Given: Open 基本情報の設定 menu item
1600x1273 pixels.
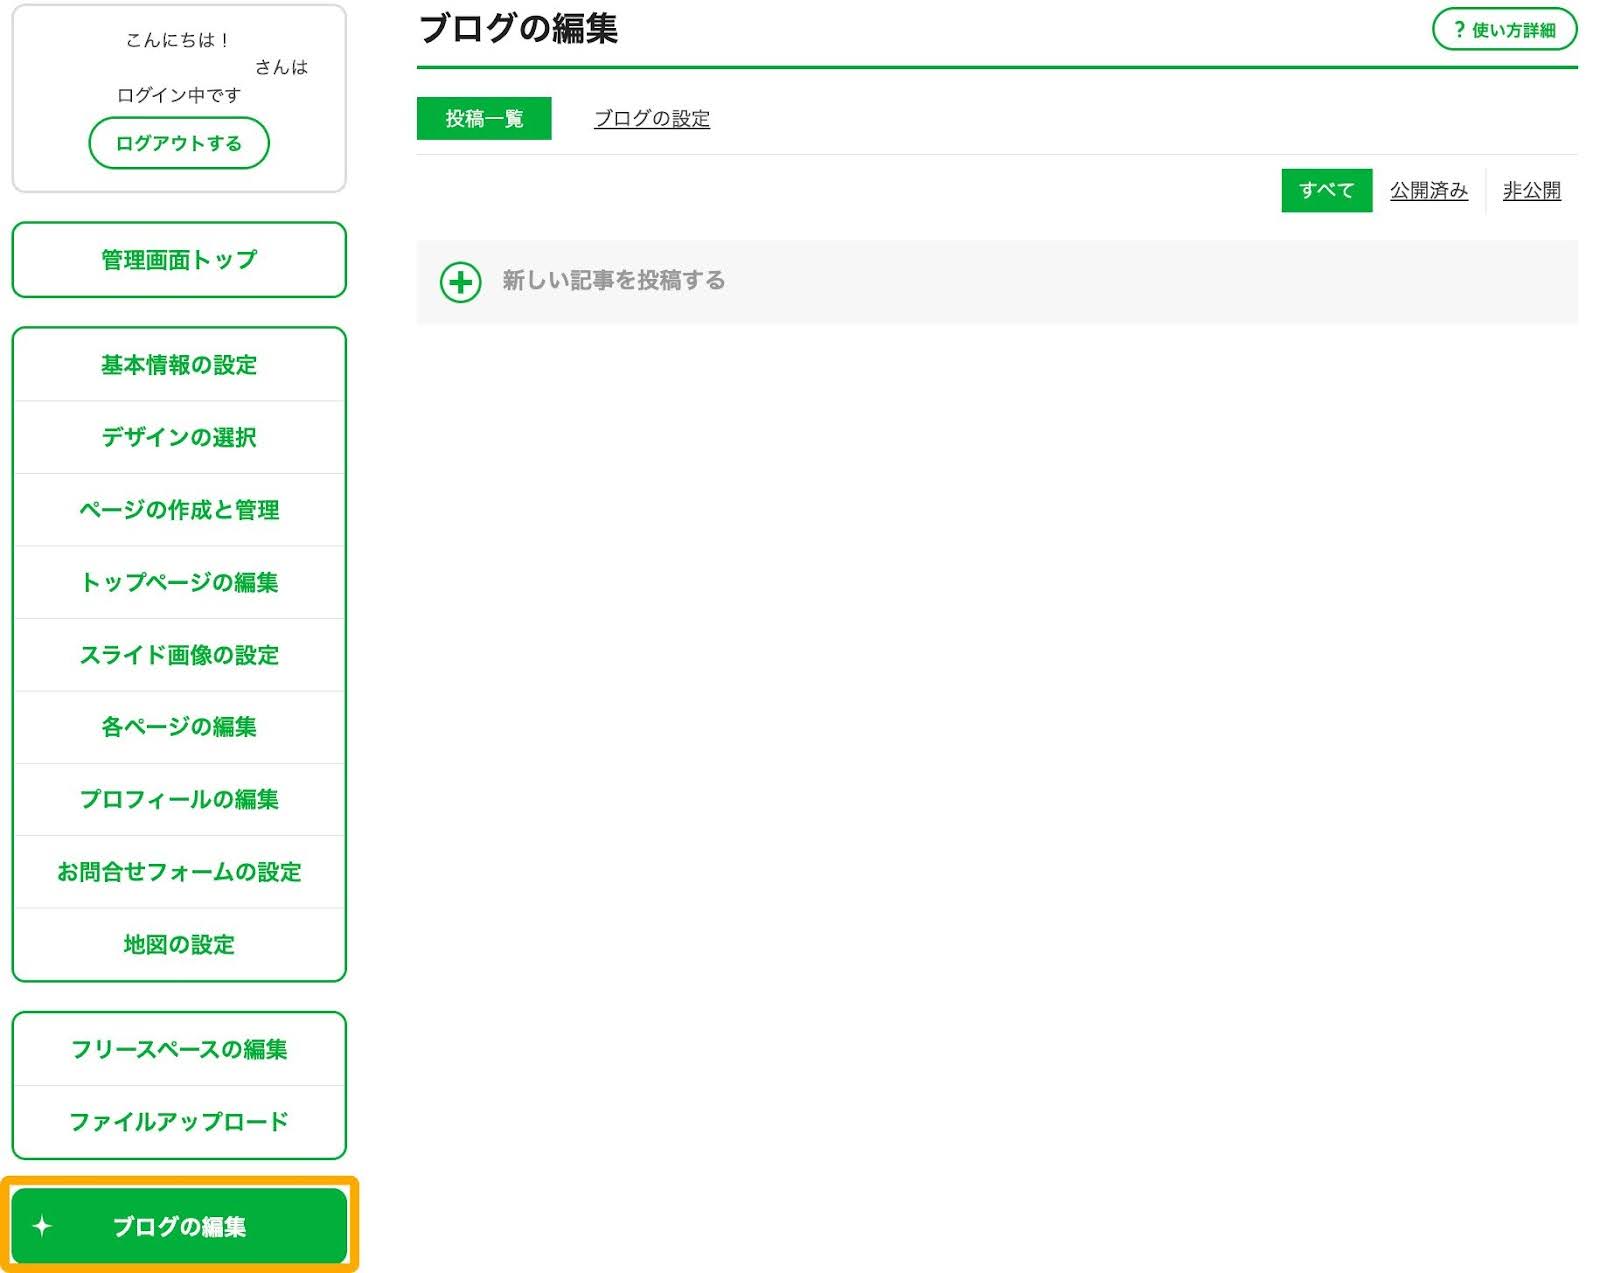Looking at the screenshot, I should 179,365.
